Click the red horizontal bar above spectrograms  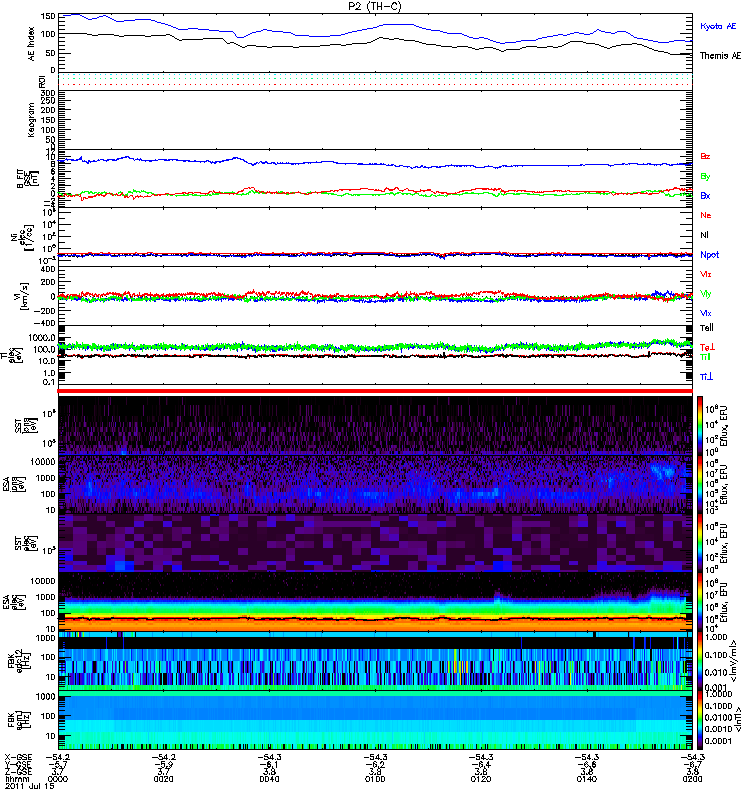pyautogui.click(x=375, y=391)
